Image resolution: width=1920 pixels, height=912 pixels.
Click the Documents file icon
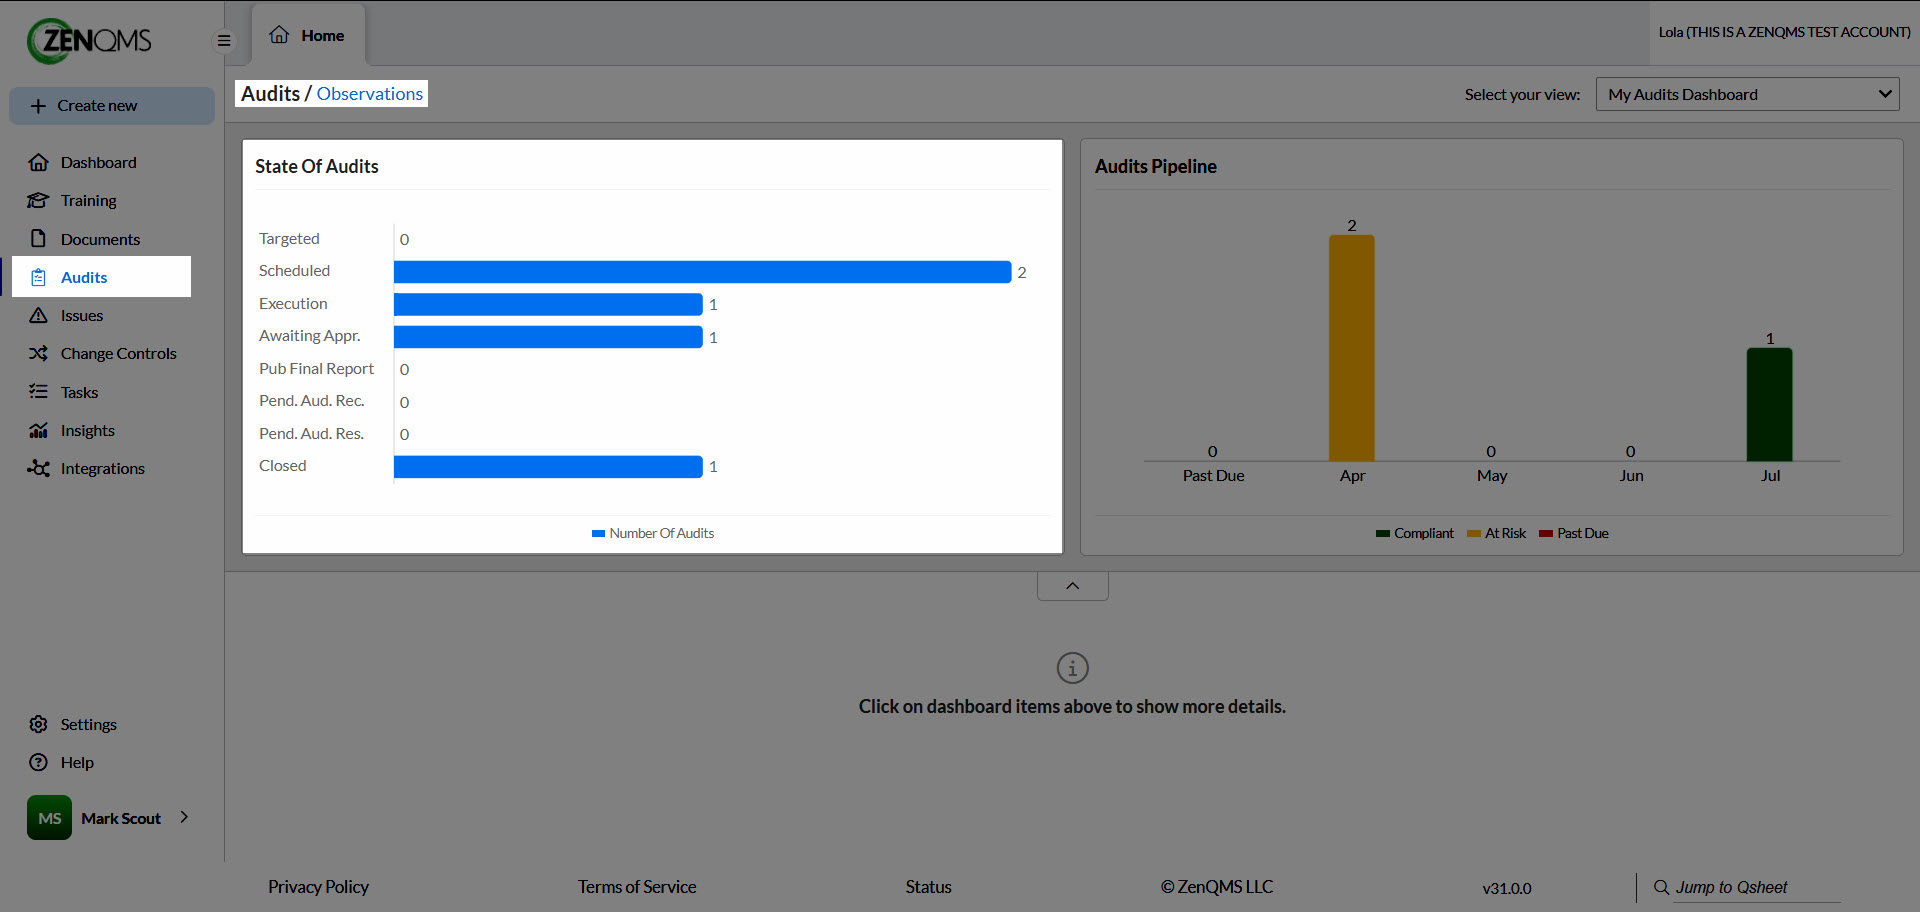pyautogui.click(x=38, y=238)
